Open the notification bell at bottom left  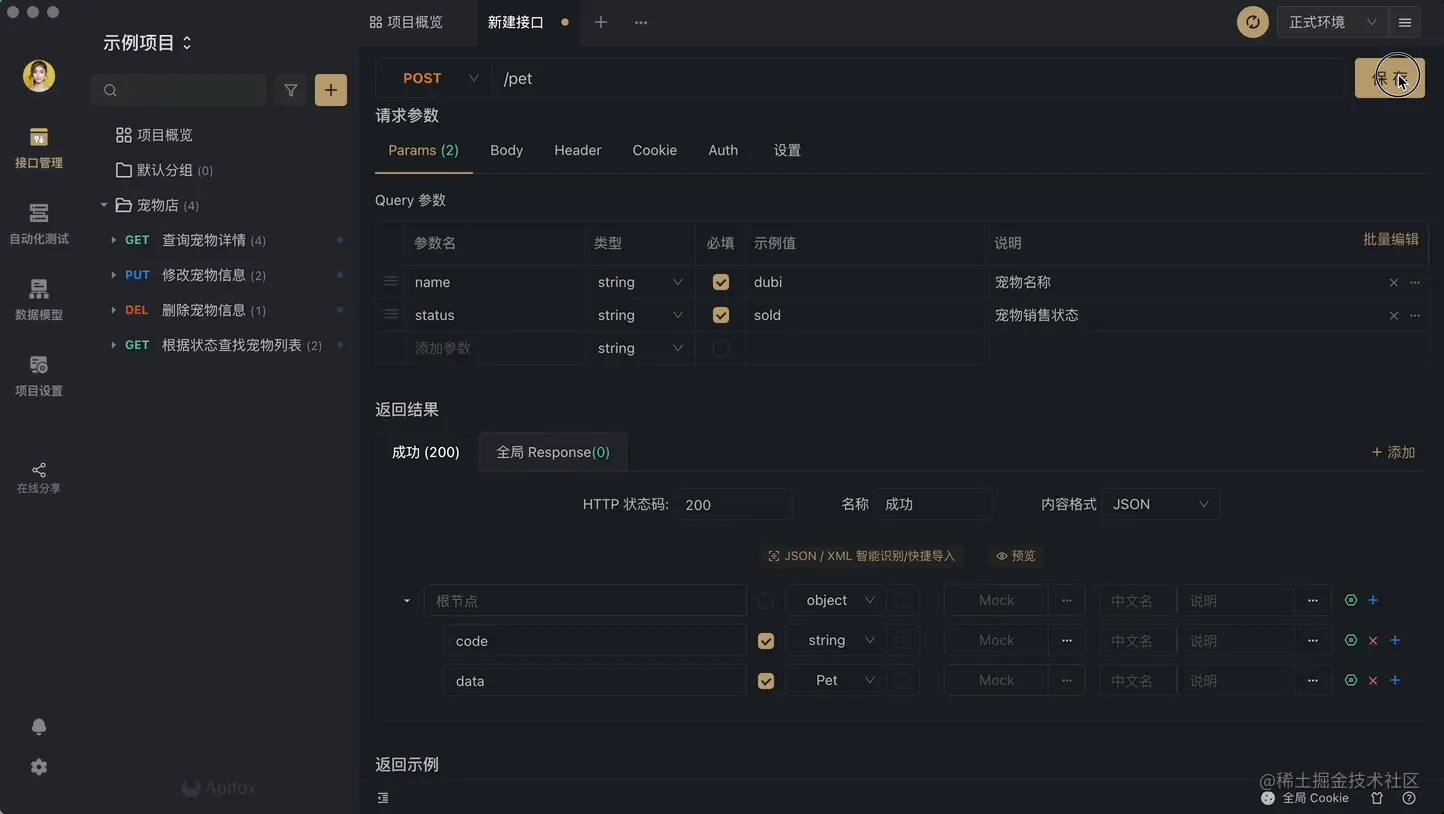(x=38, y=726)
